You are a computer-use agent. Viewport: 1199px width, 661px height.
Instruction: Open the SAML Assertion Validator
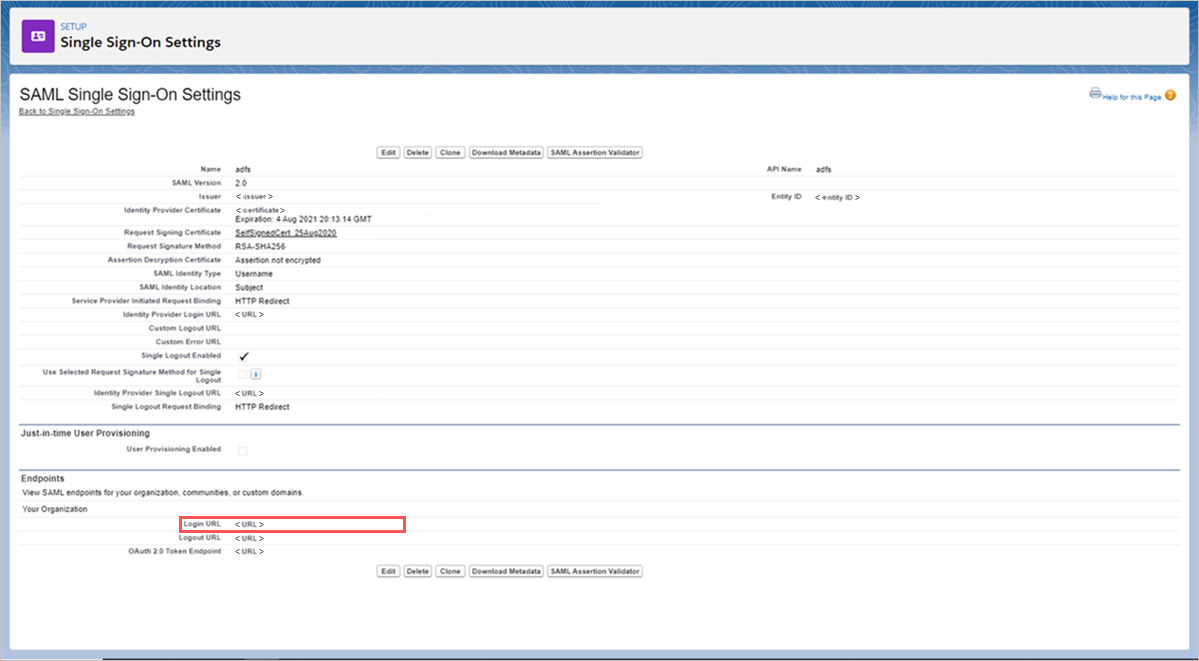tap(594, 152)
